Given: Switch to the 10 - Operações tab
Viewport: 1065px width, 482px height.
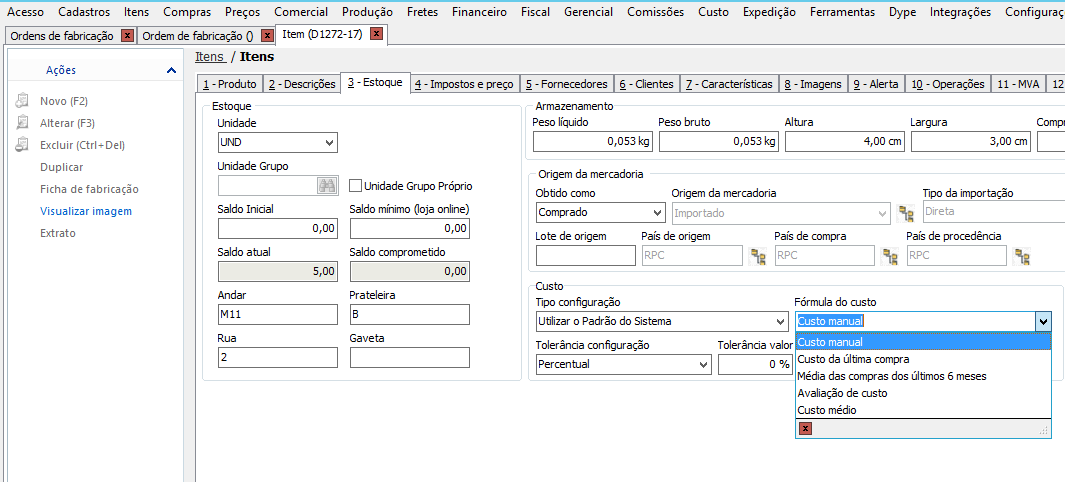Looking at the screenshot, I should 947,84.
